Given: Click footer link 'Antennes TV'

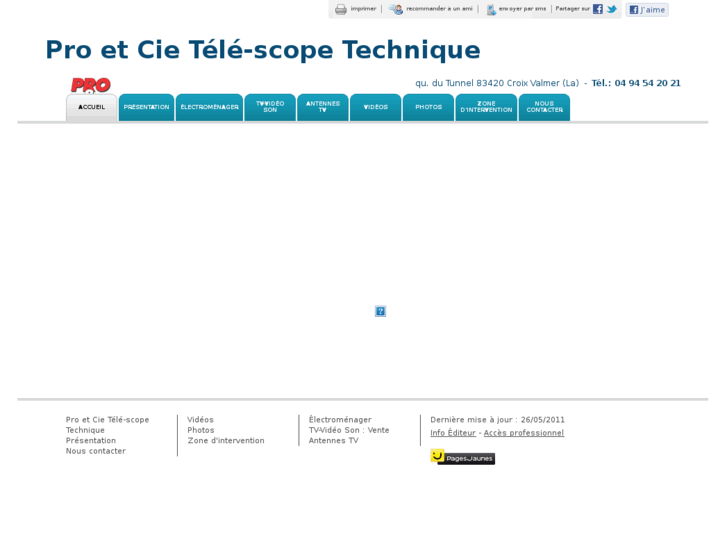Looking at the screenshot, I should click(333, 441).
